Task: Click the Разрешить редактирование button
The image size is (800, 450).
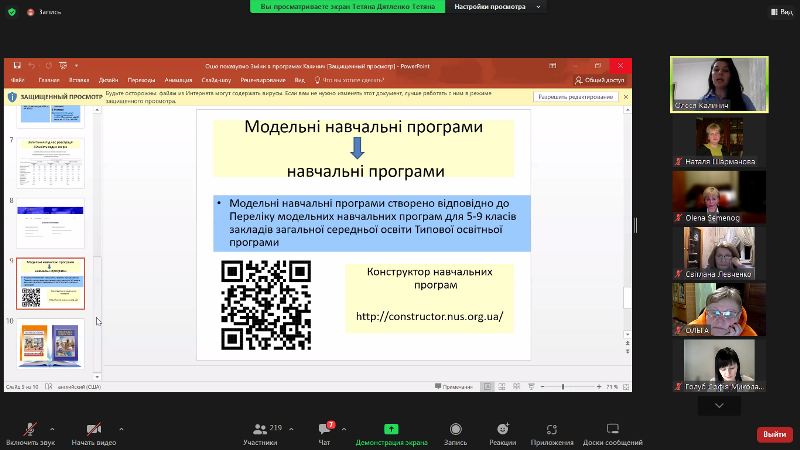Action: point(575,98)
